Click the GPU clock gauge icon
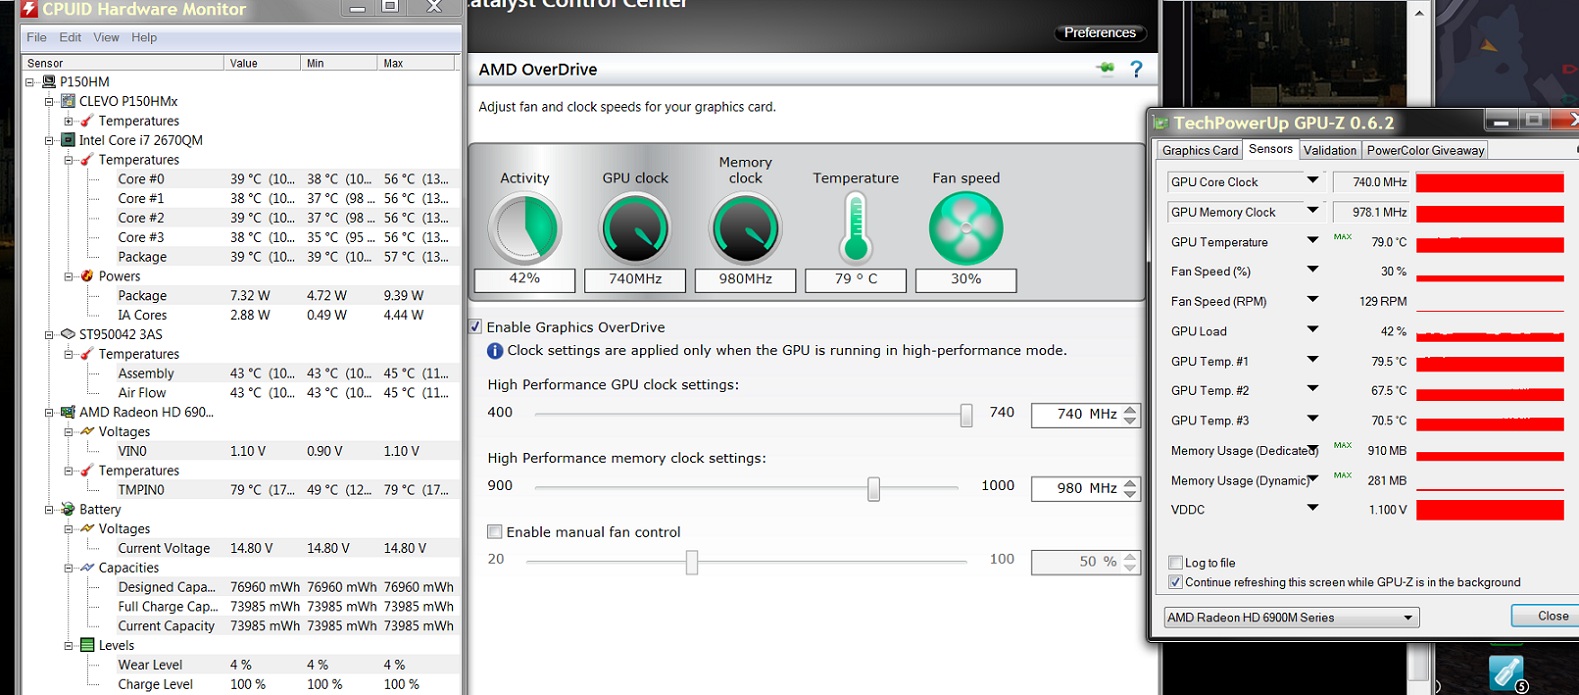 635,228
